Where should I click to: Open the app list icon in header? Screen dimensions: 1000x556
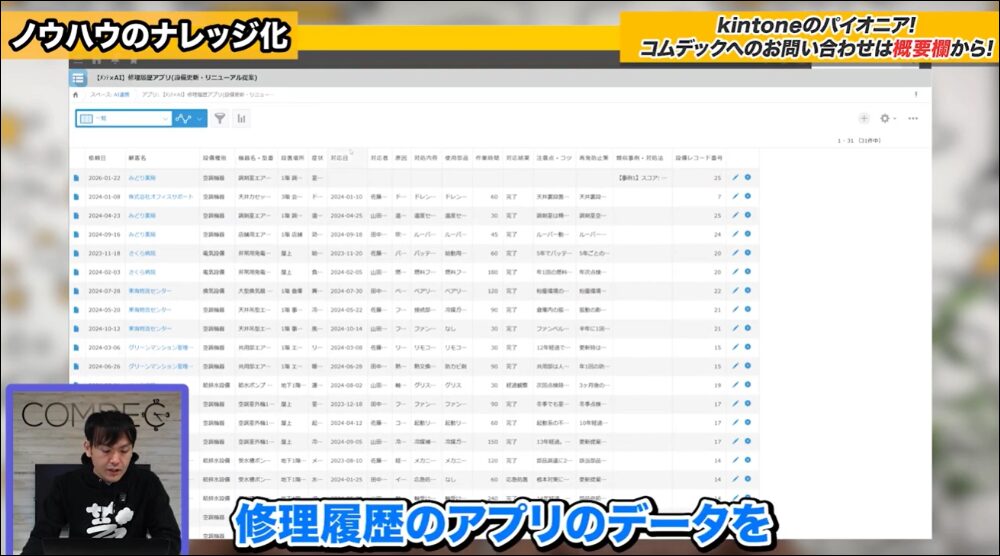pyautogui.click(x=78, y=78)
